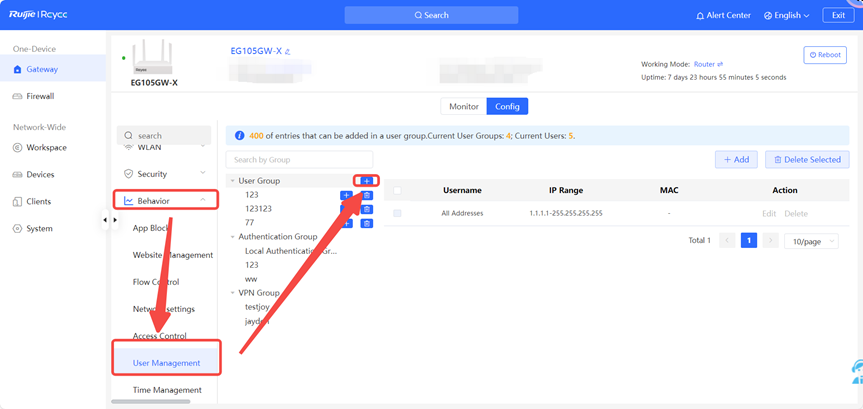Switch working mode icon beside Router

[720, 64]
